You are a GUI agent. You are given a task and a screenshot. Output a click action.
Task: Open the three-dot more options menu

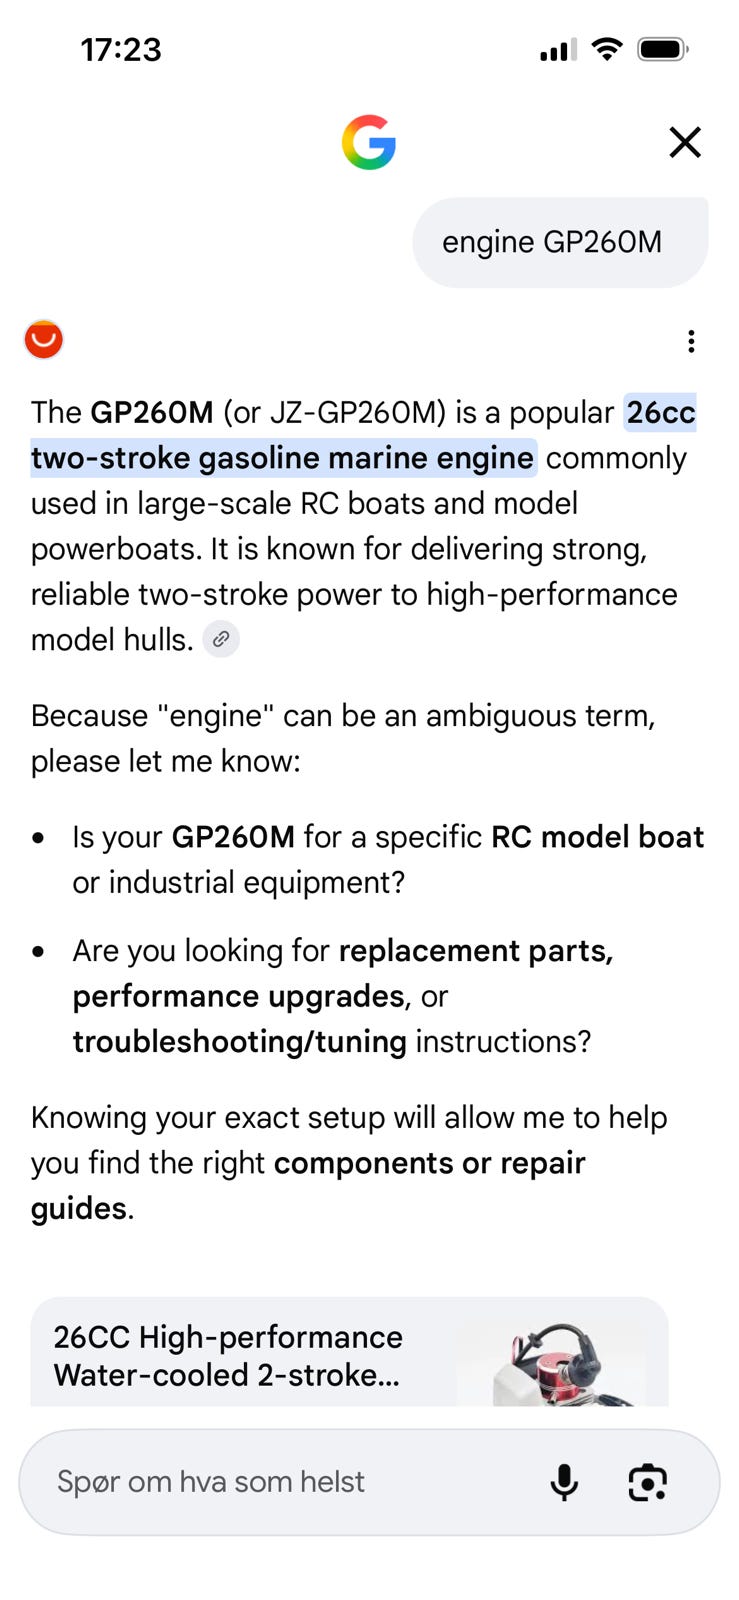point(691,342)
